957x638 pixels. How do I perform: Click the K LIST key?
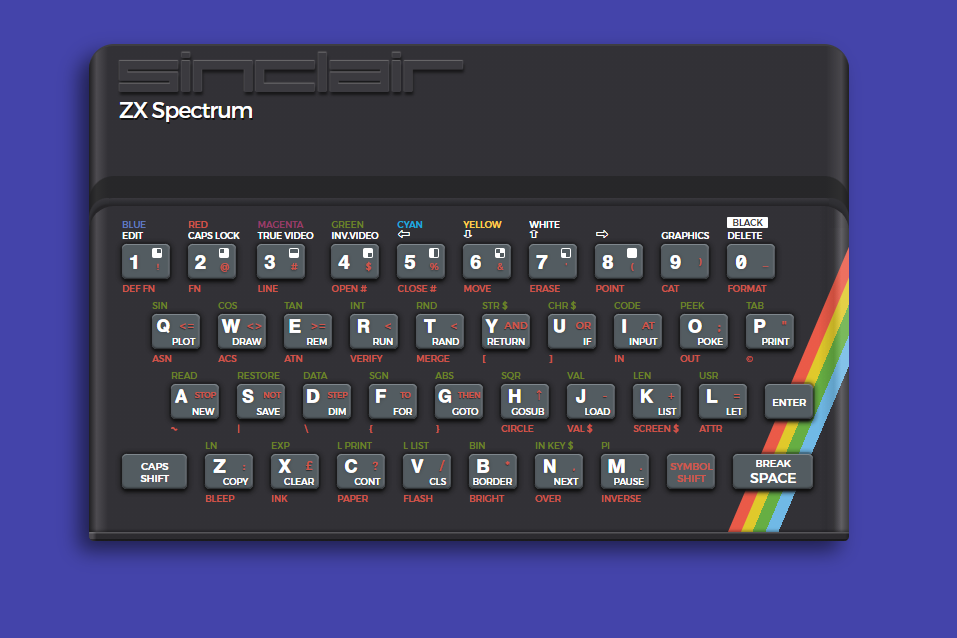point(656,402)
